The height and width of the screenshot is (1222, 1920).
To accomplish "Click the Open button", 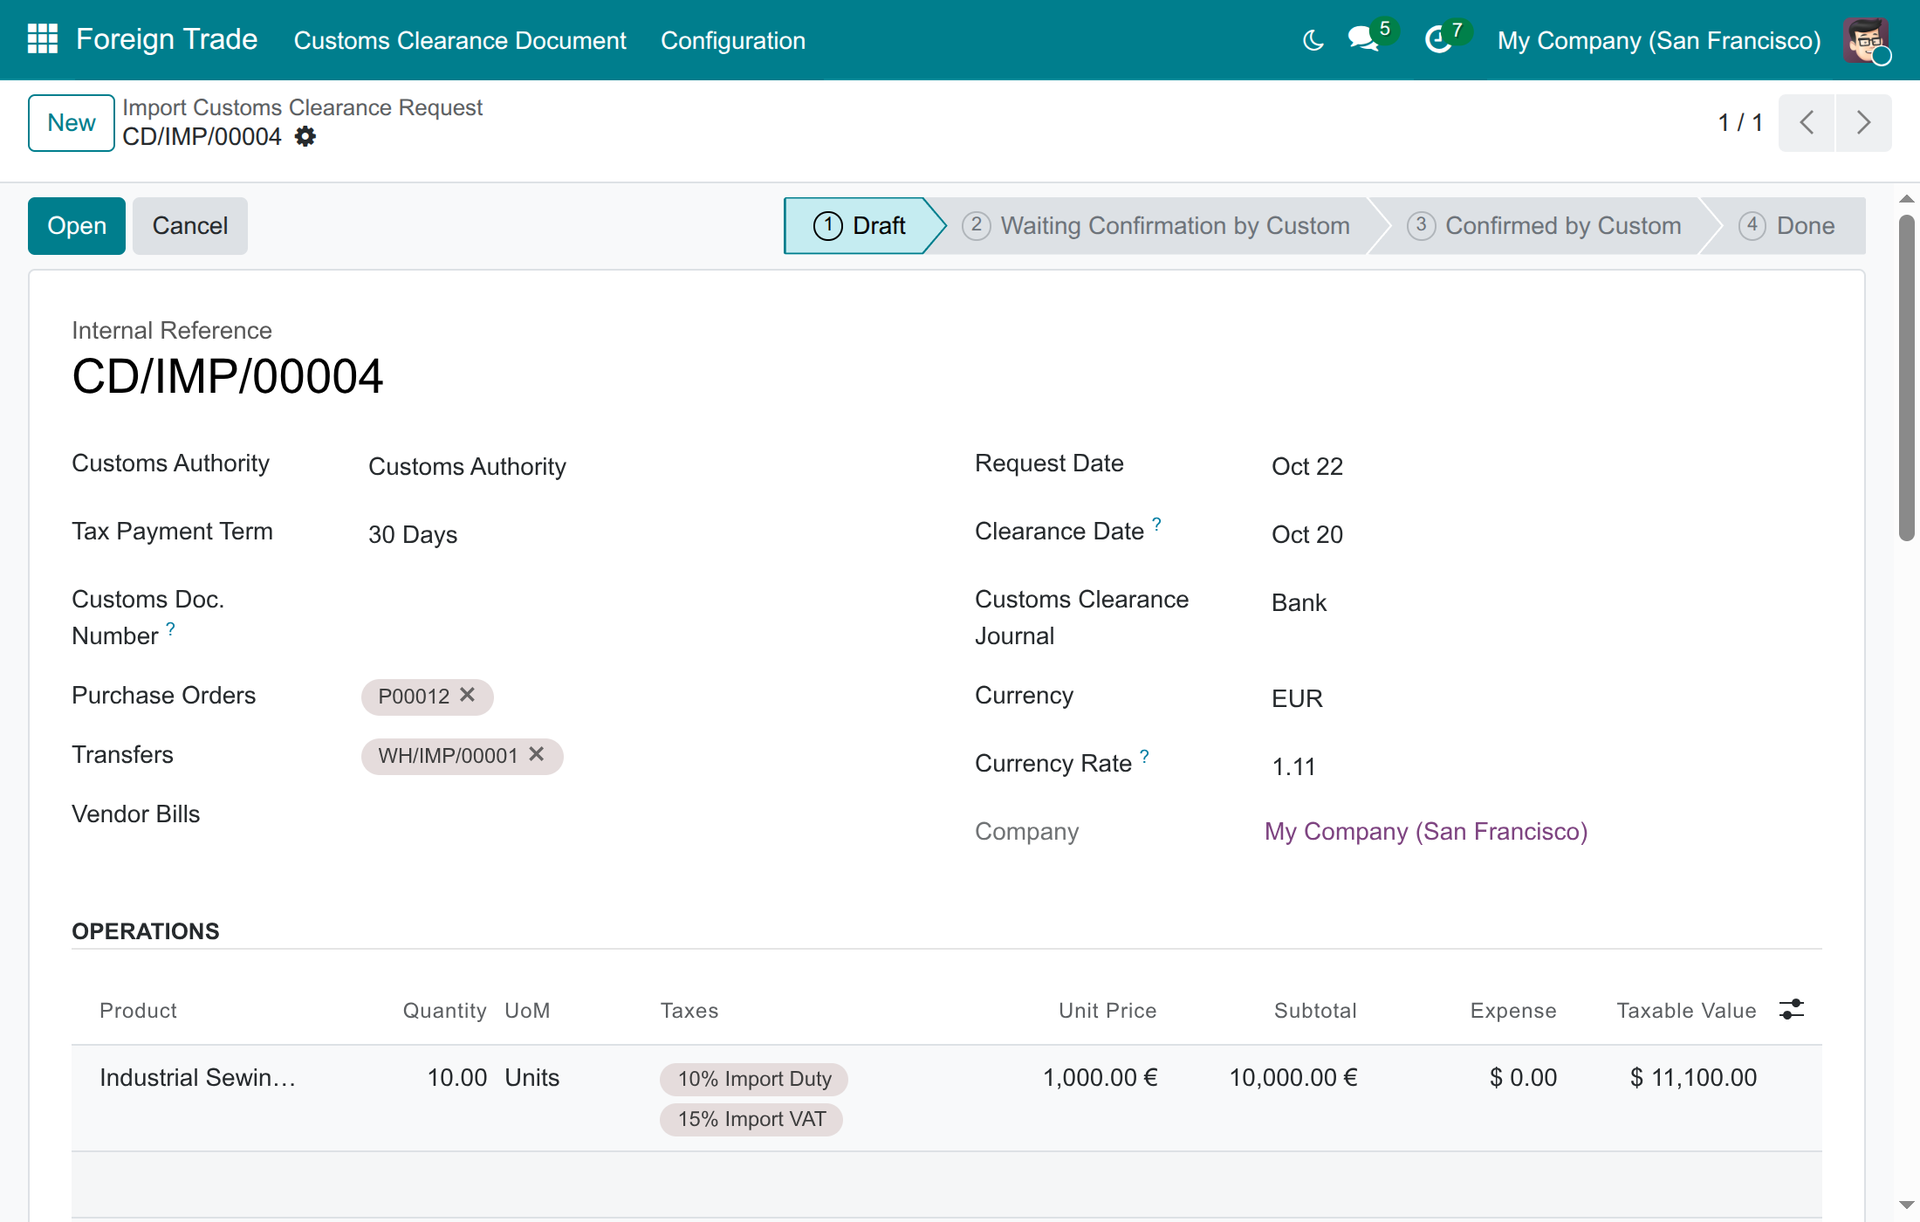I will 77,226.
